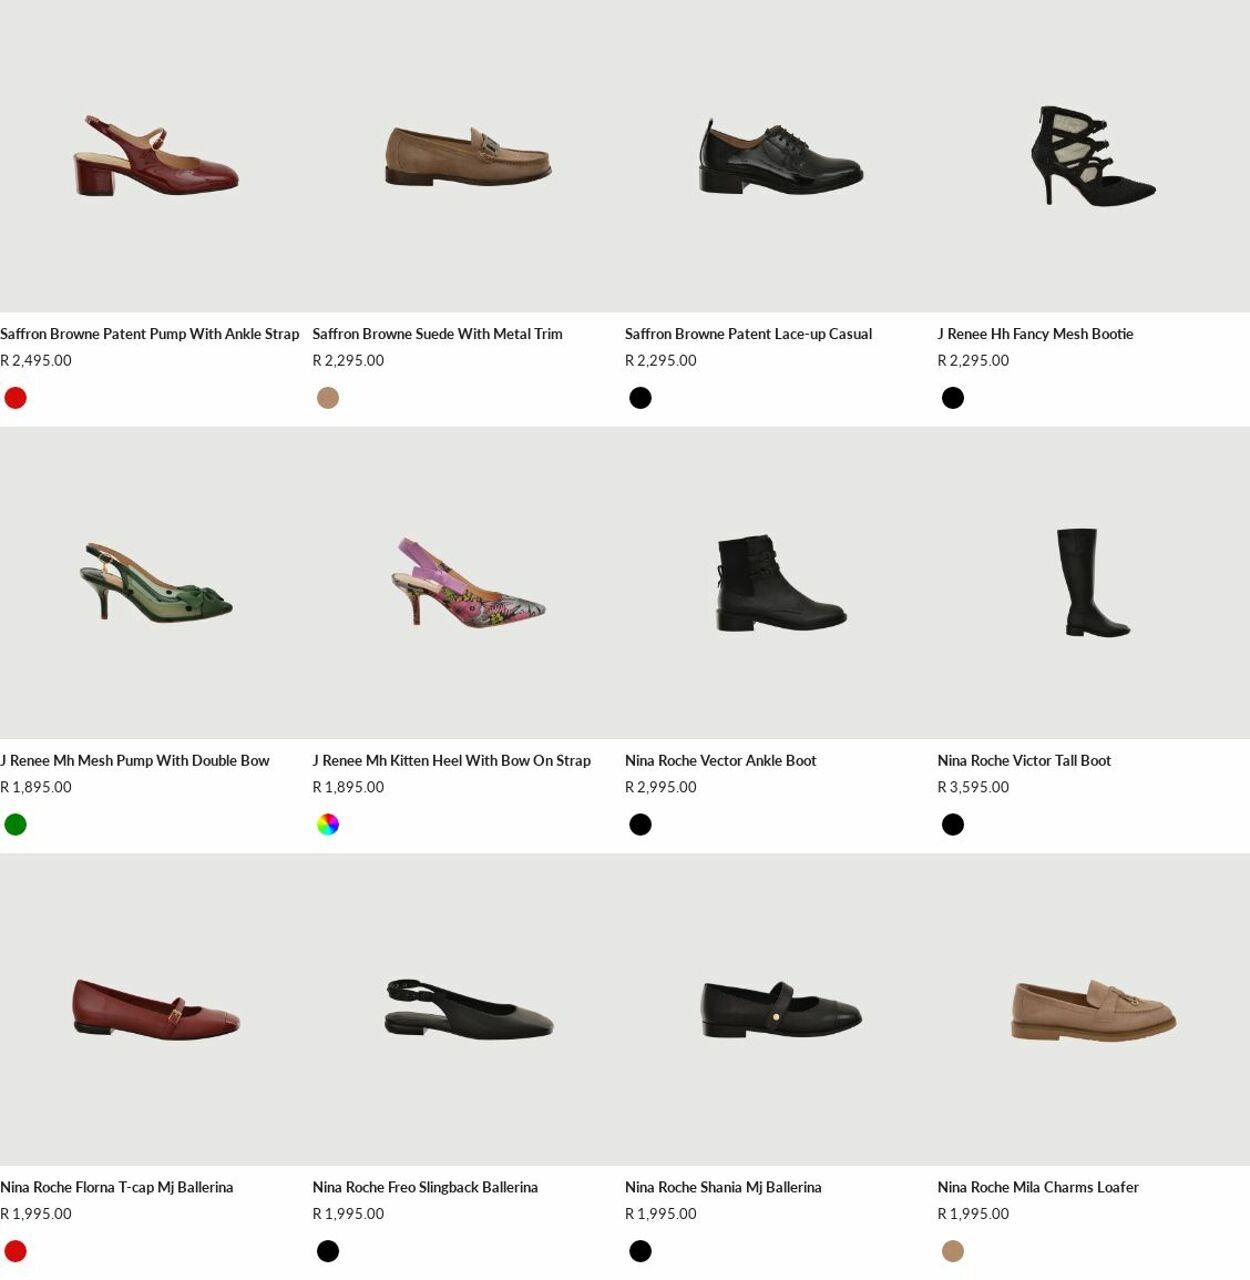Image resolution: width=1250 pixels, height=1280 pixels.
Task: Open Saffron Browne Suede With Metal Trim
Action: 437,334
